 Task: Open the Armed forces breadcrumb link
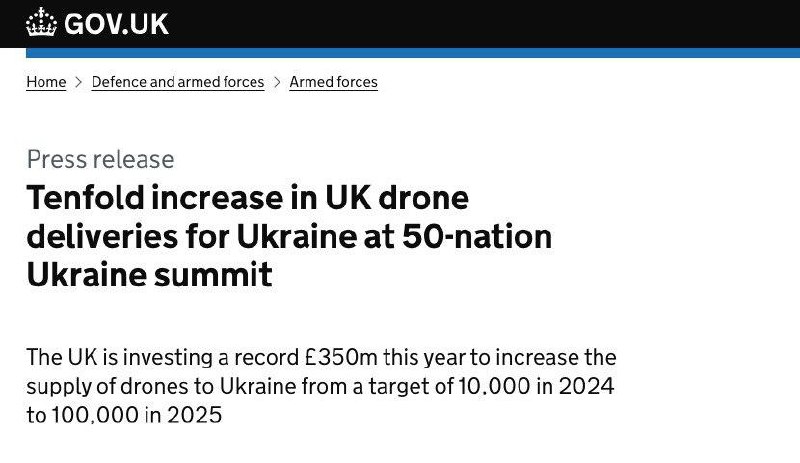tap(333, 82)
